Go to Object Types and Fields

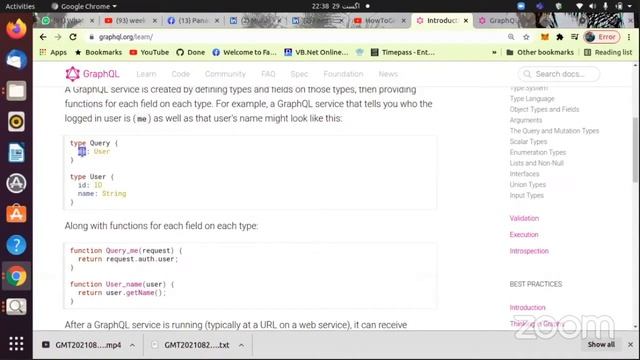pyautogui.click(x=544, y=109)
